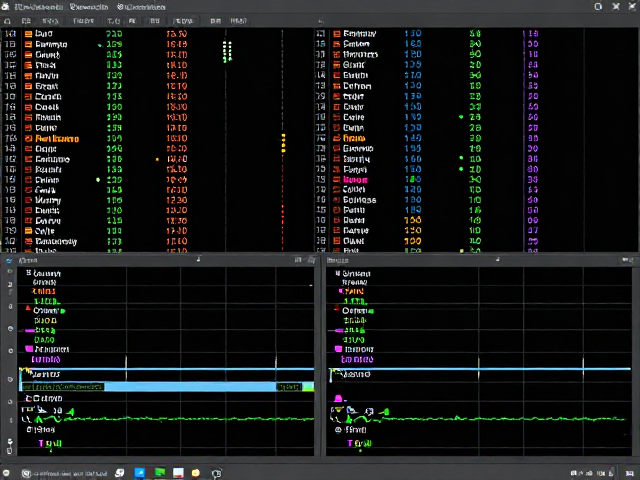This screenshot has width=640, height=480.
Task: Click the taskbar search box
Action: click(65, 473)
